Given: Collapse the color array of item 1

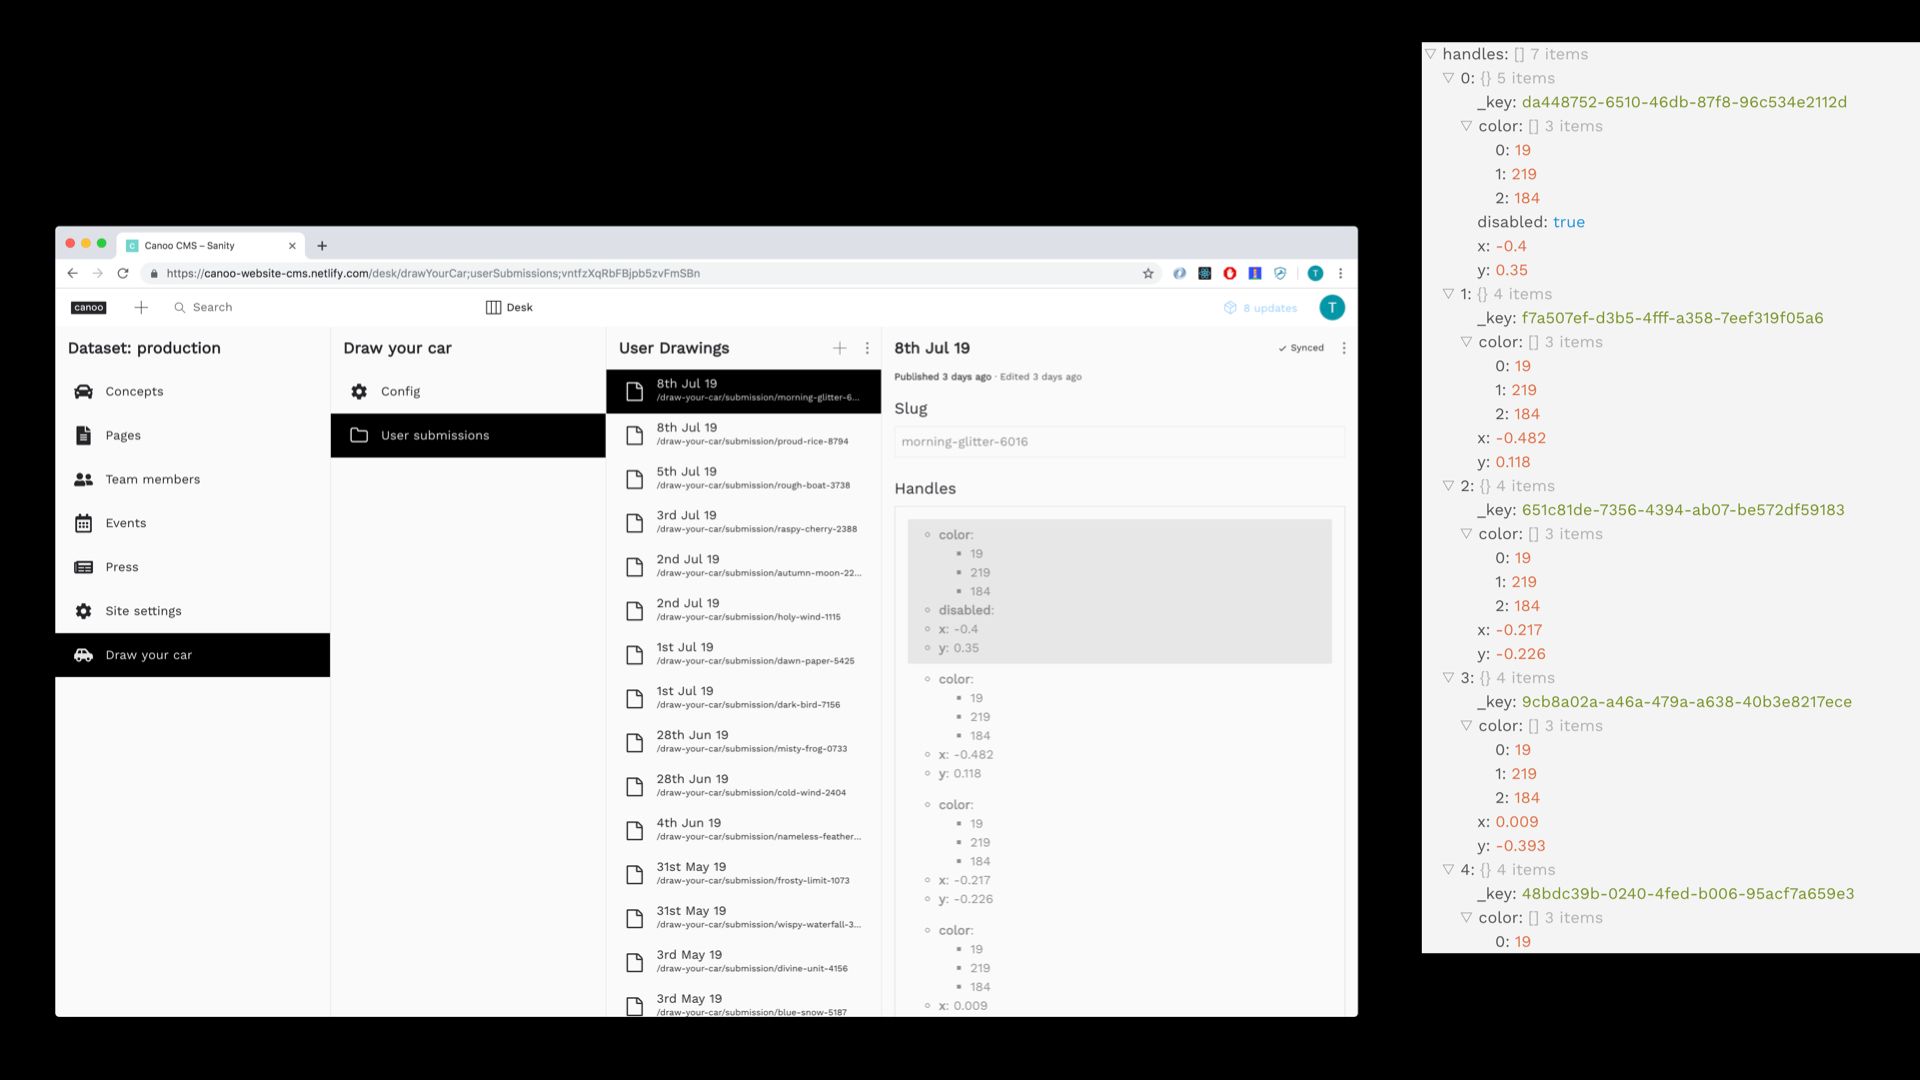Looking at the screenshot, I should (1466, 342).
